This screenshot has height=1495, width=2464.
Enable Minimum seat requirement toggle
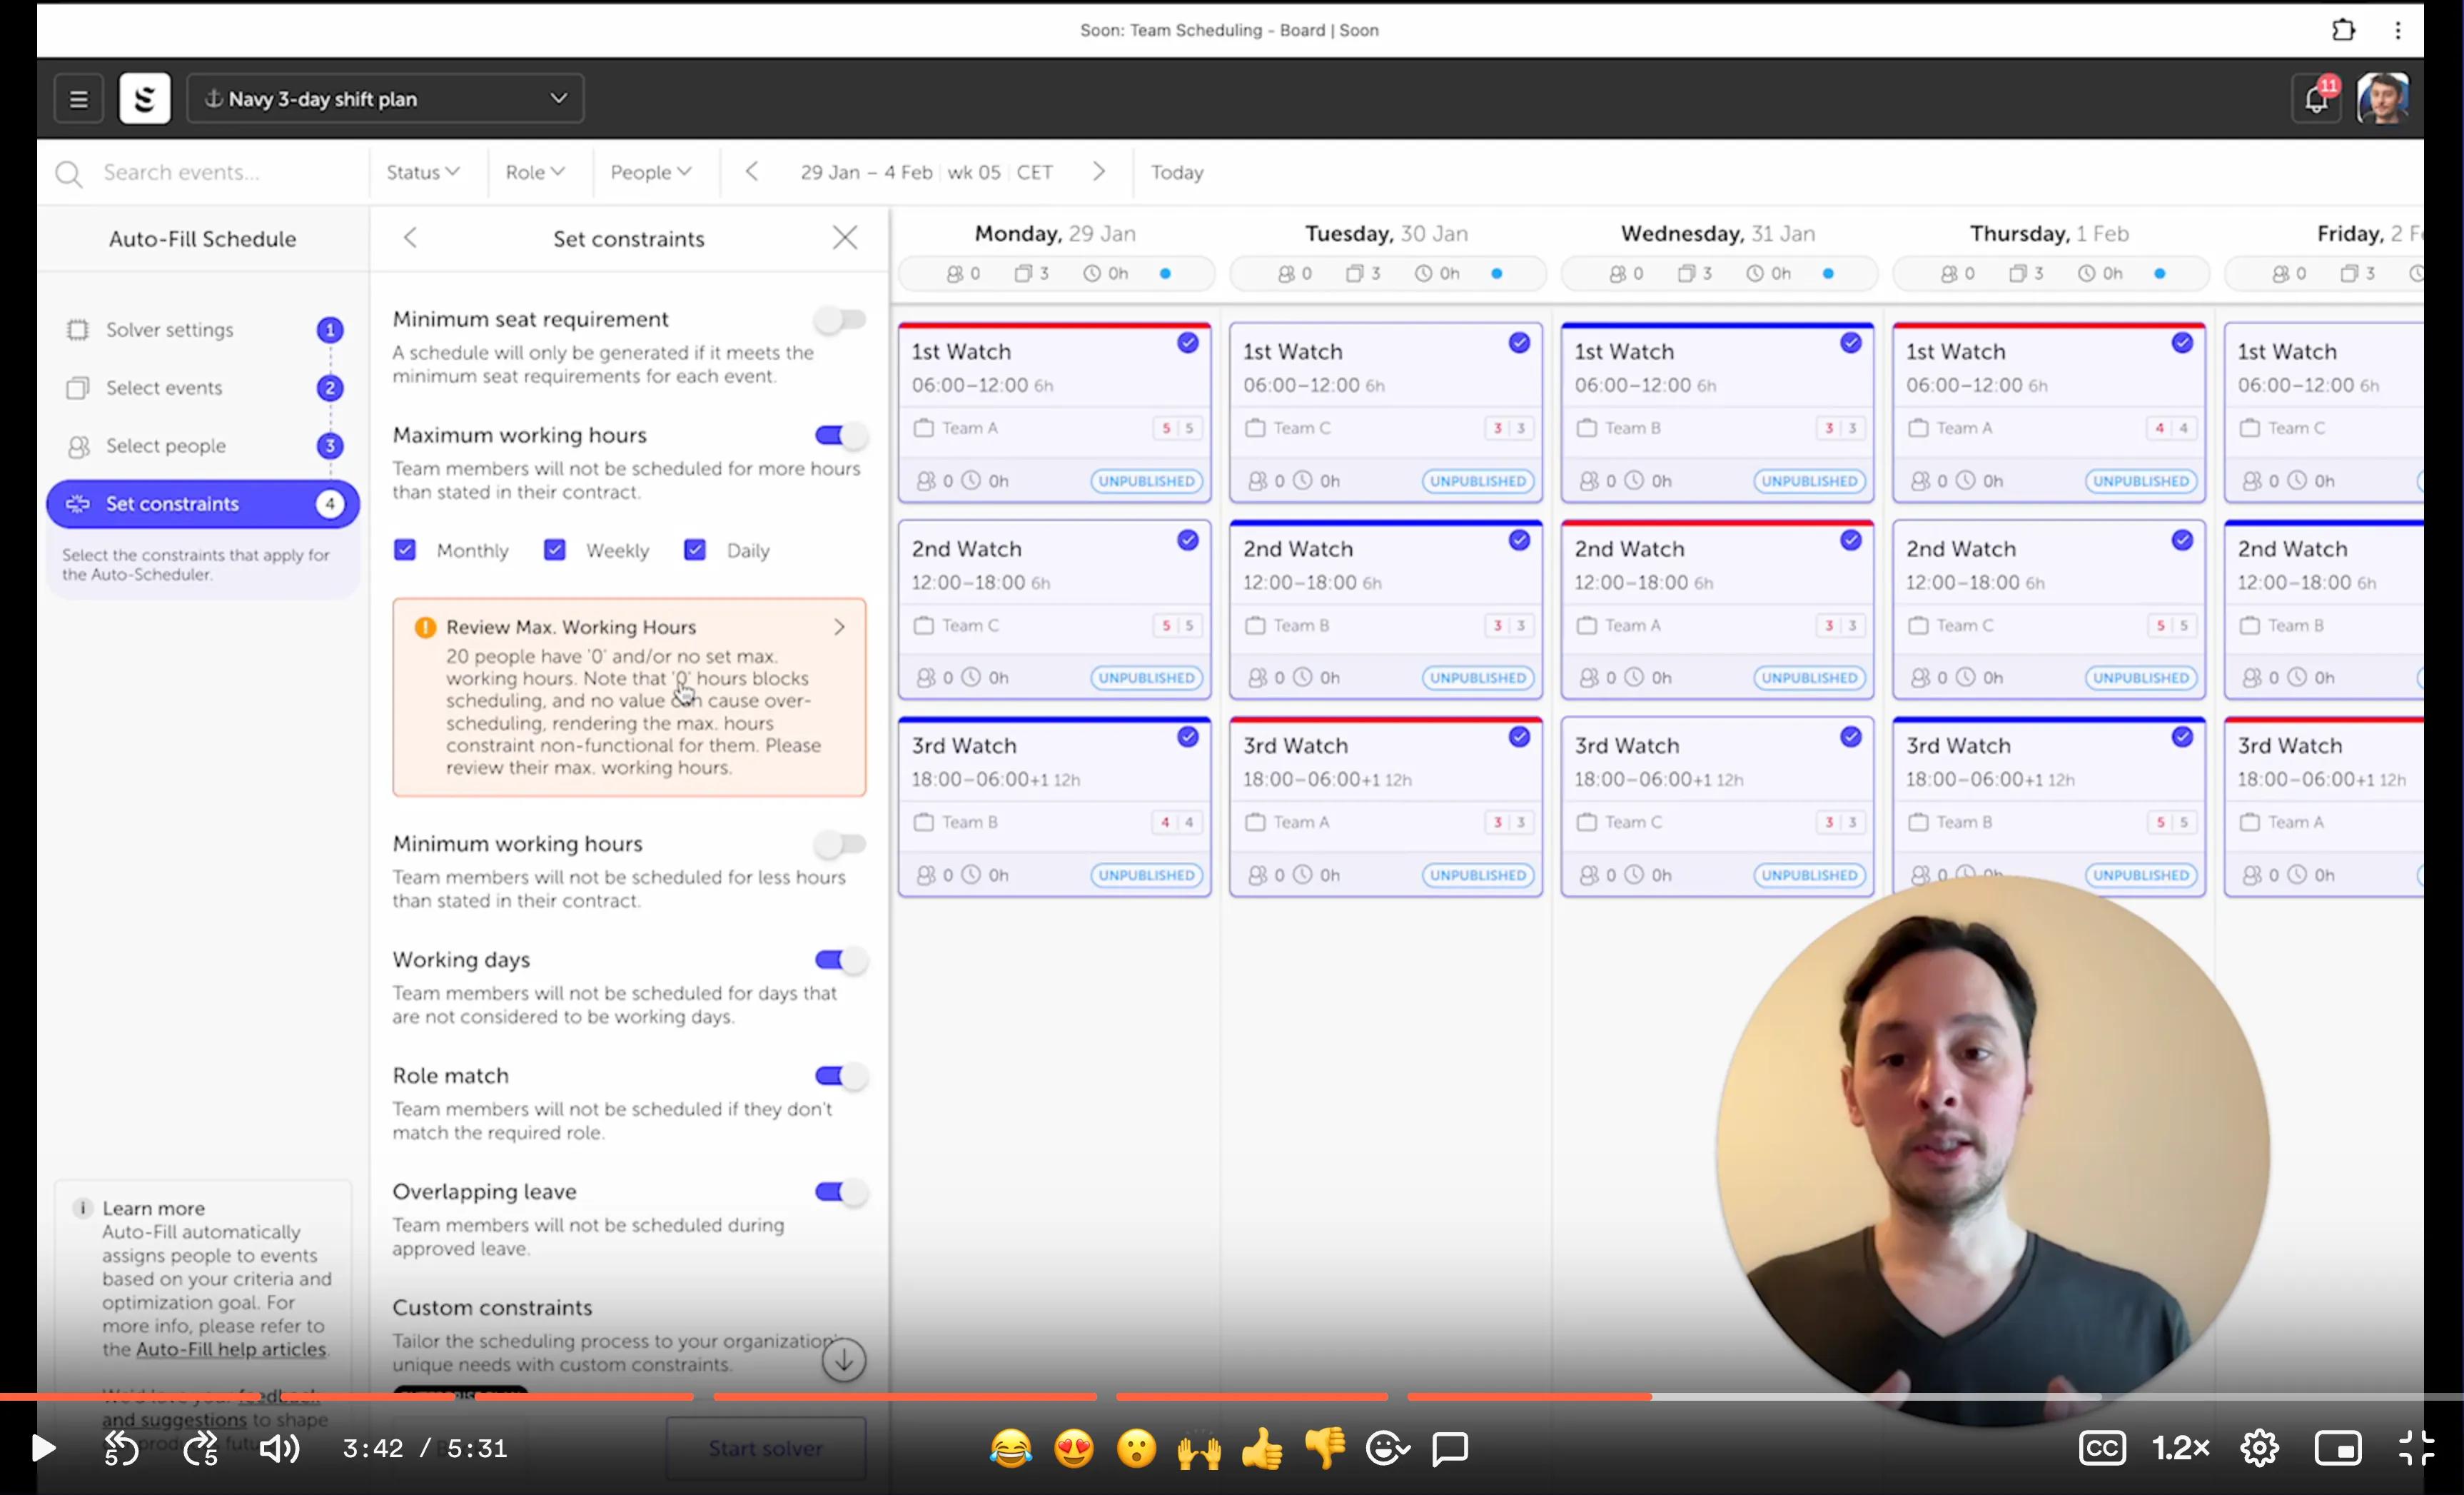tap(840, 320)
